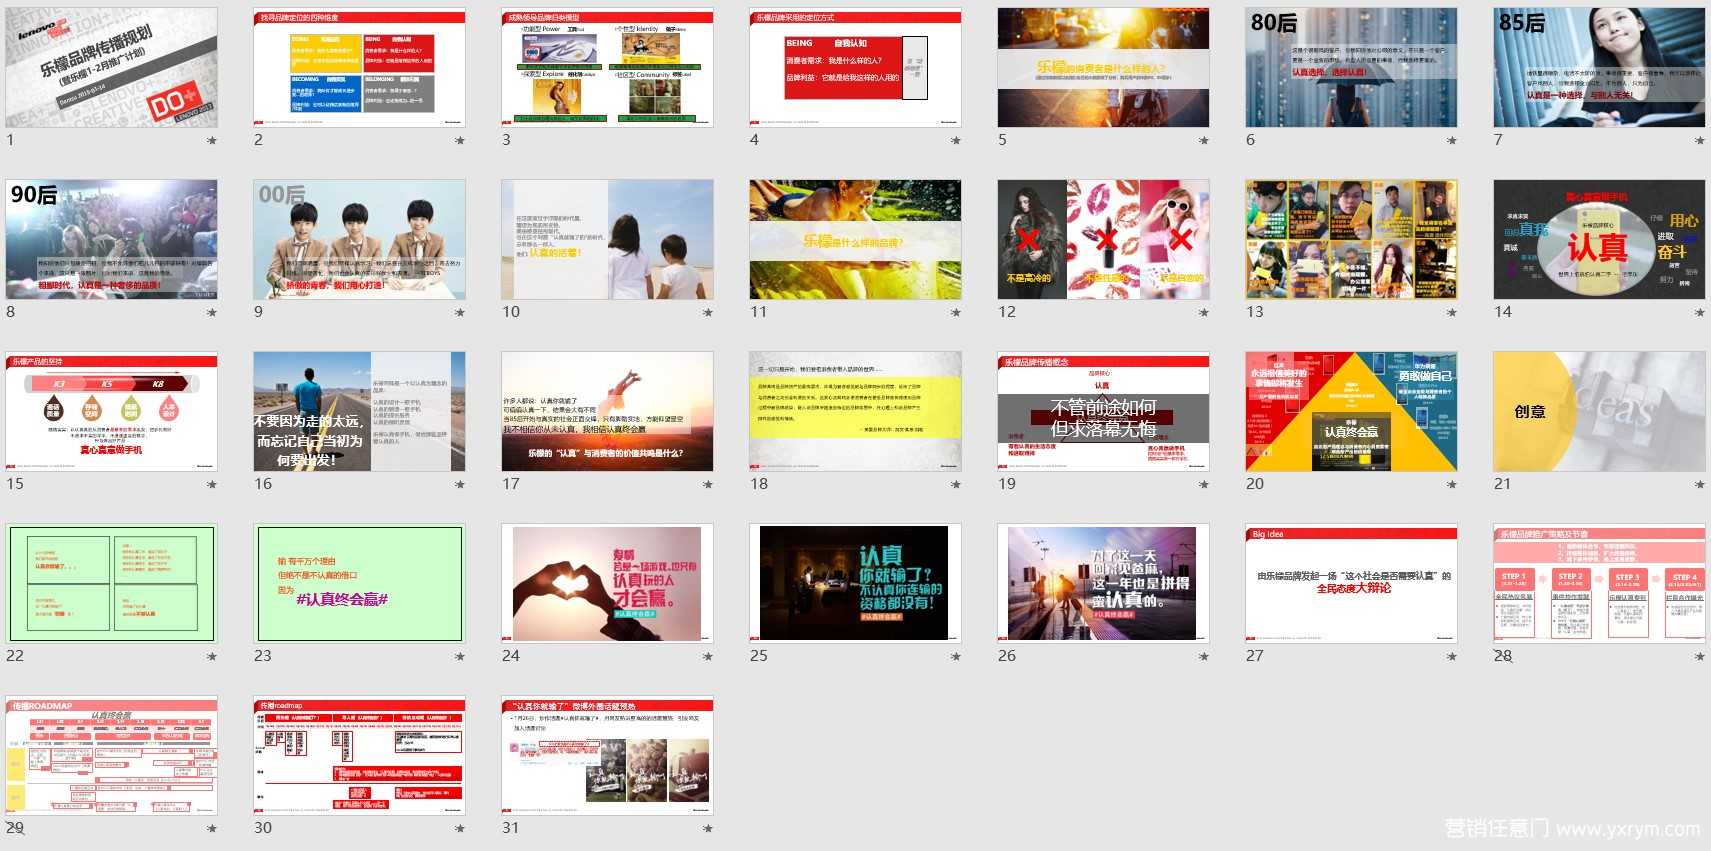Click the animation star icon under slide 10
Image resolution: width=1711 pixels, height=851 pixels.
tap(708, 313)
